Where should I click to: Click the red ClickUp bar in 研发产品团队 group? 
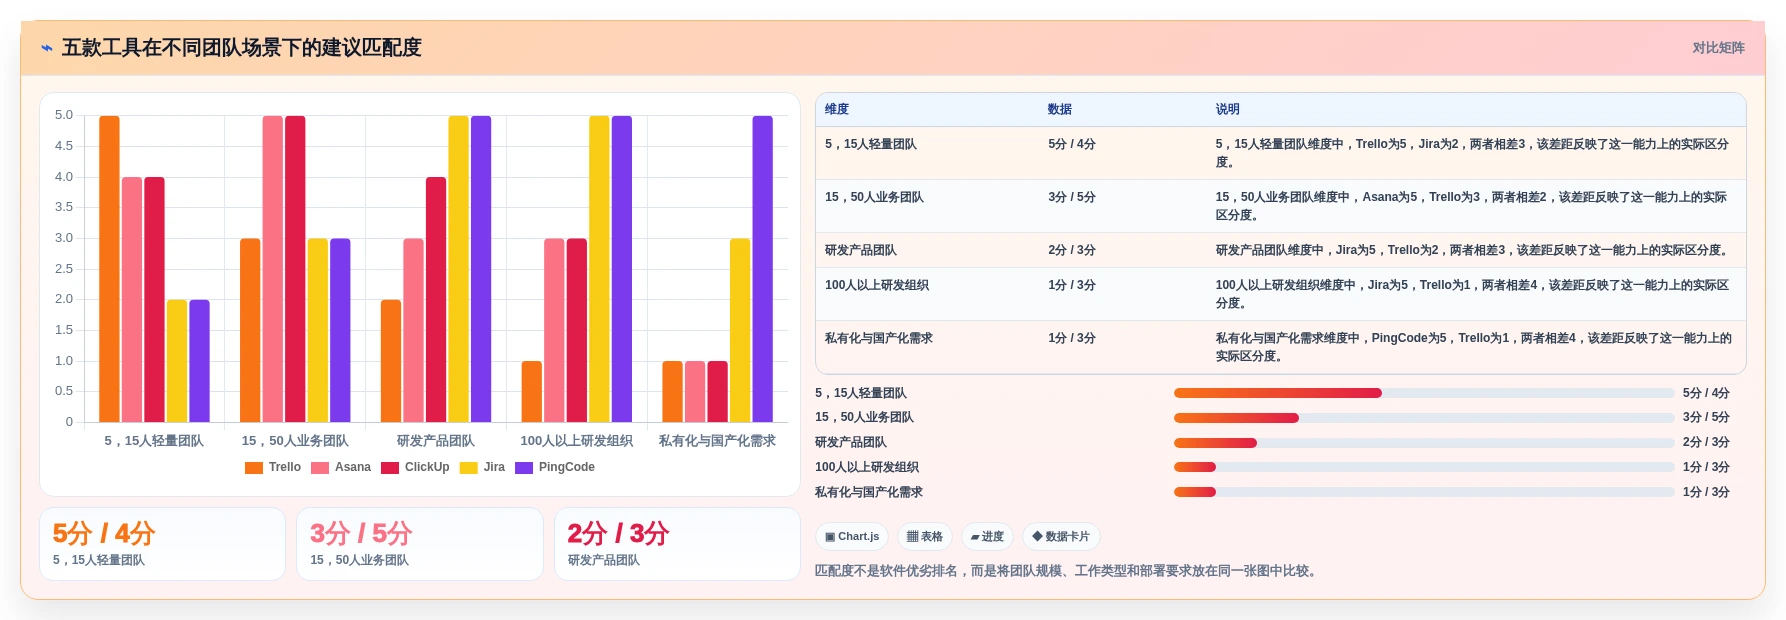point(436,300)
